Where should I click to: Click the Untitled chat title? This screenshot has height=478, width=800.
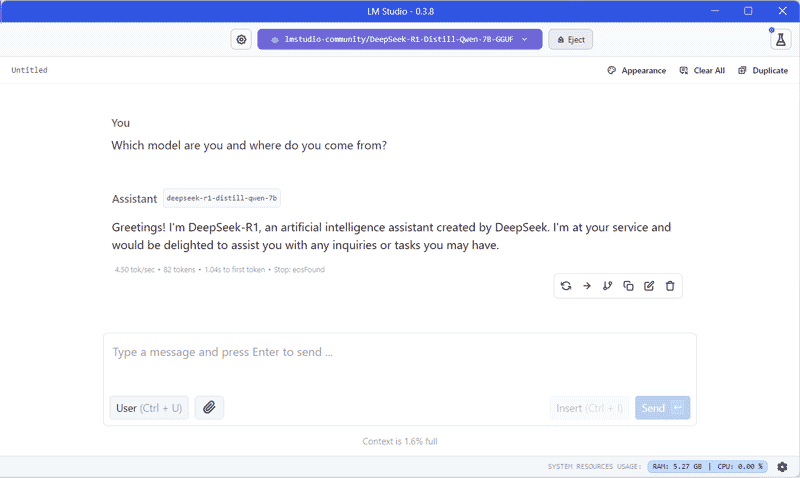click(x=30, y=70)
